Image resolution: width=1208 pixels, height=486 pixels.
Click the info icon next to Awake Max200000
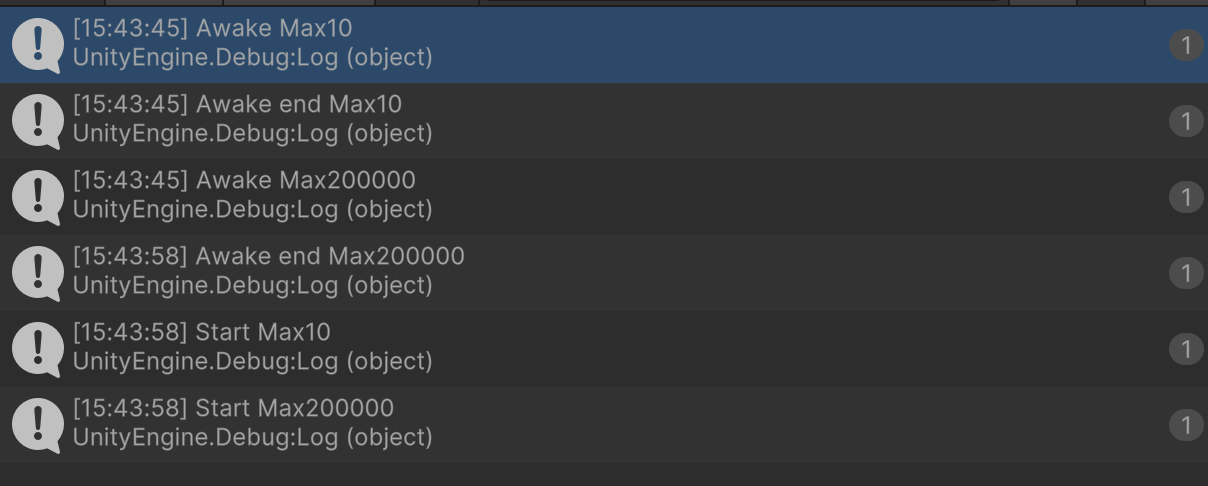(37, 197)
